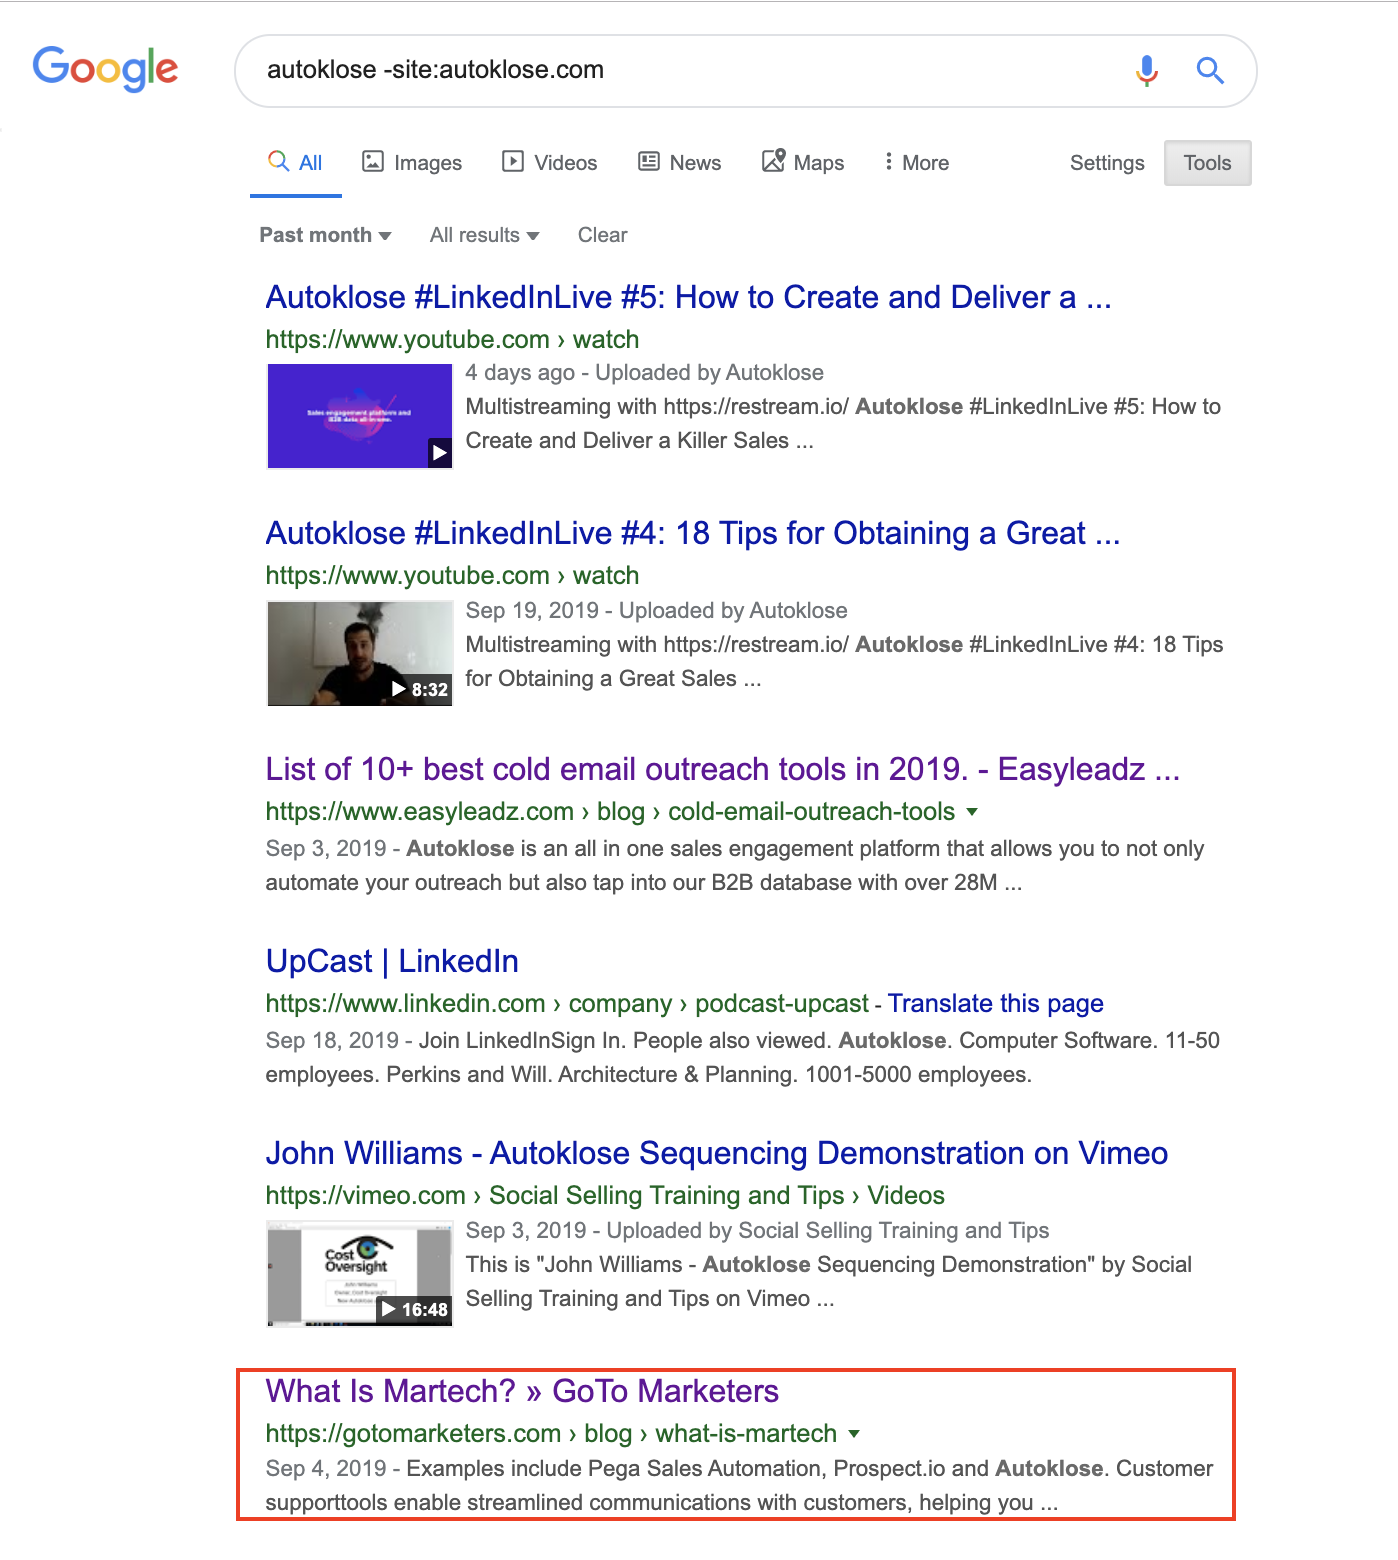The height and width of the screenshot is (1560, 1398).
Task: Click the vimeo.com Social Selling URL text
Action: pos(605,1195)
